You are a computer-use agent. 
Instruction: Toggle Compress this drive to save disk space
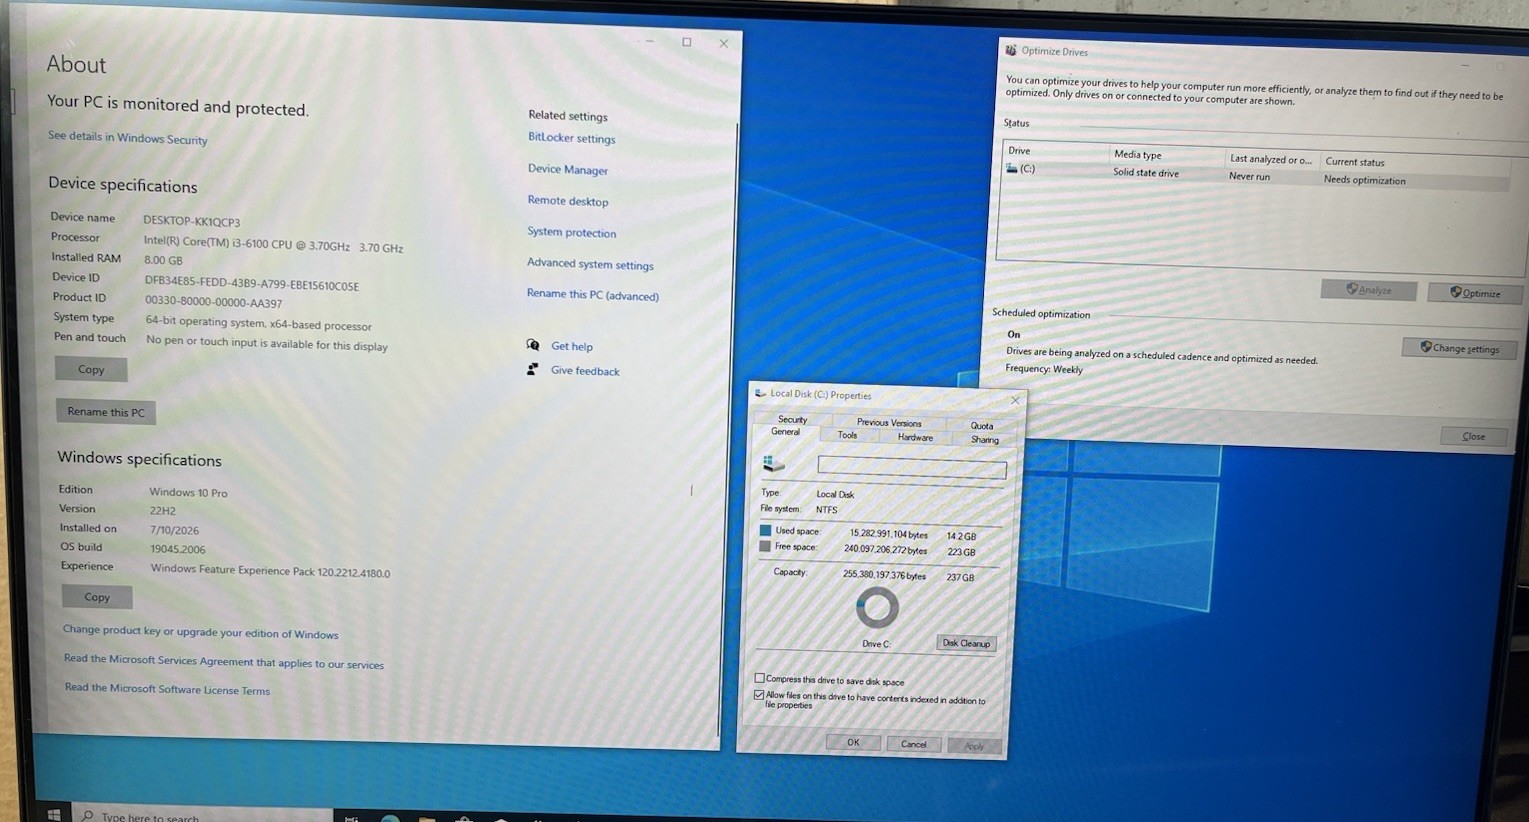pyautogui.click(x=759, y=678)
